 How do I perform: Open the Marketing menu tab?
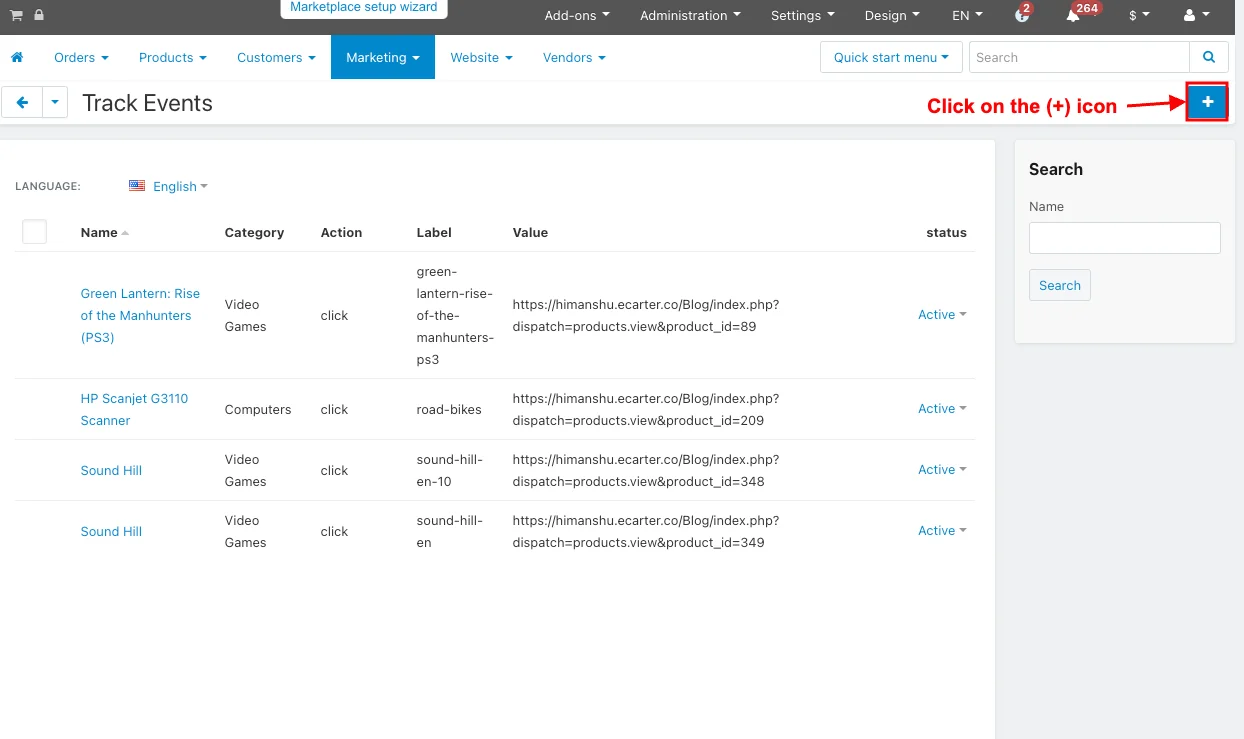coord(383,57)
